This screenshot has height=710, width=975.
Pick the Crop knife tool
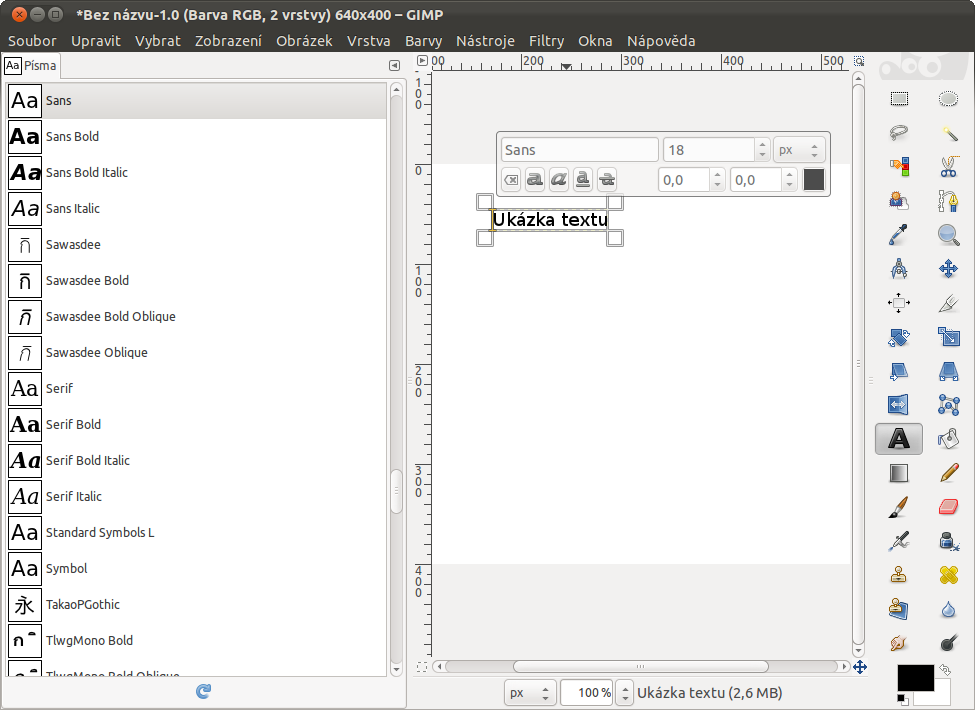948,303
